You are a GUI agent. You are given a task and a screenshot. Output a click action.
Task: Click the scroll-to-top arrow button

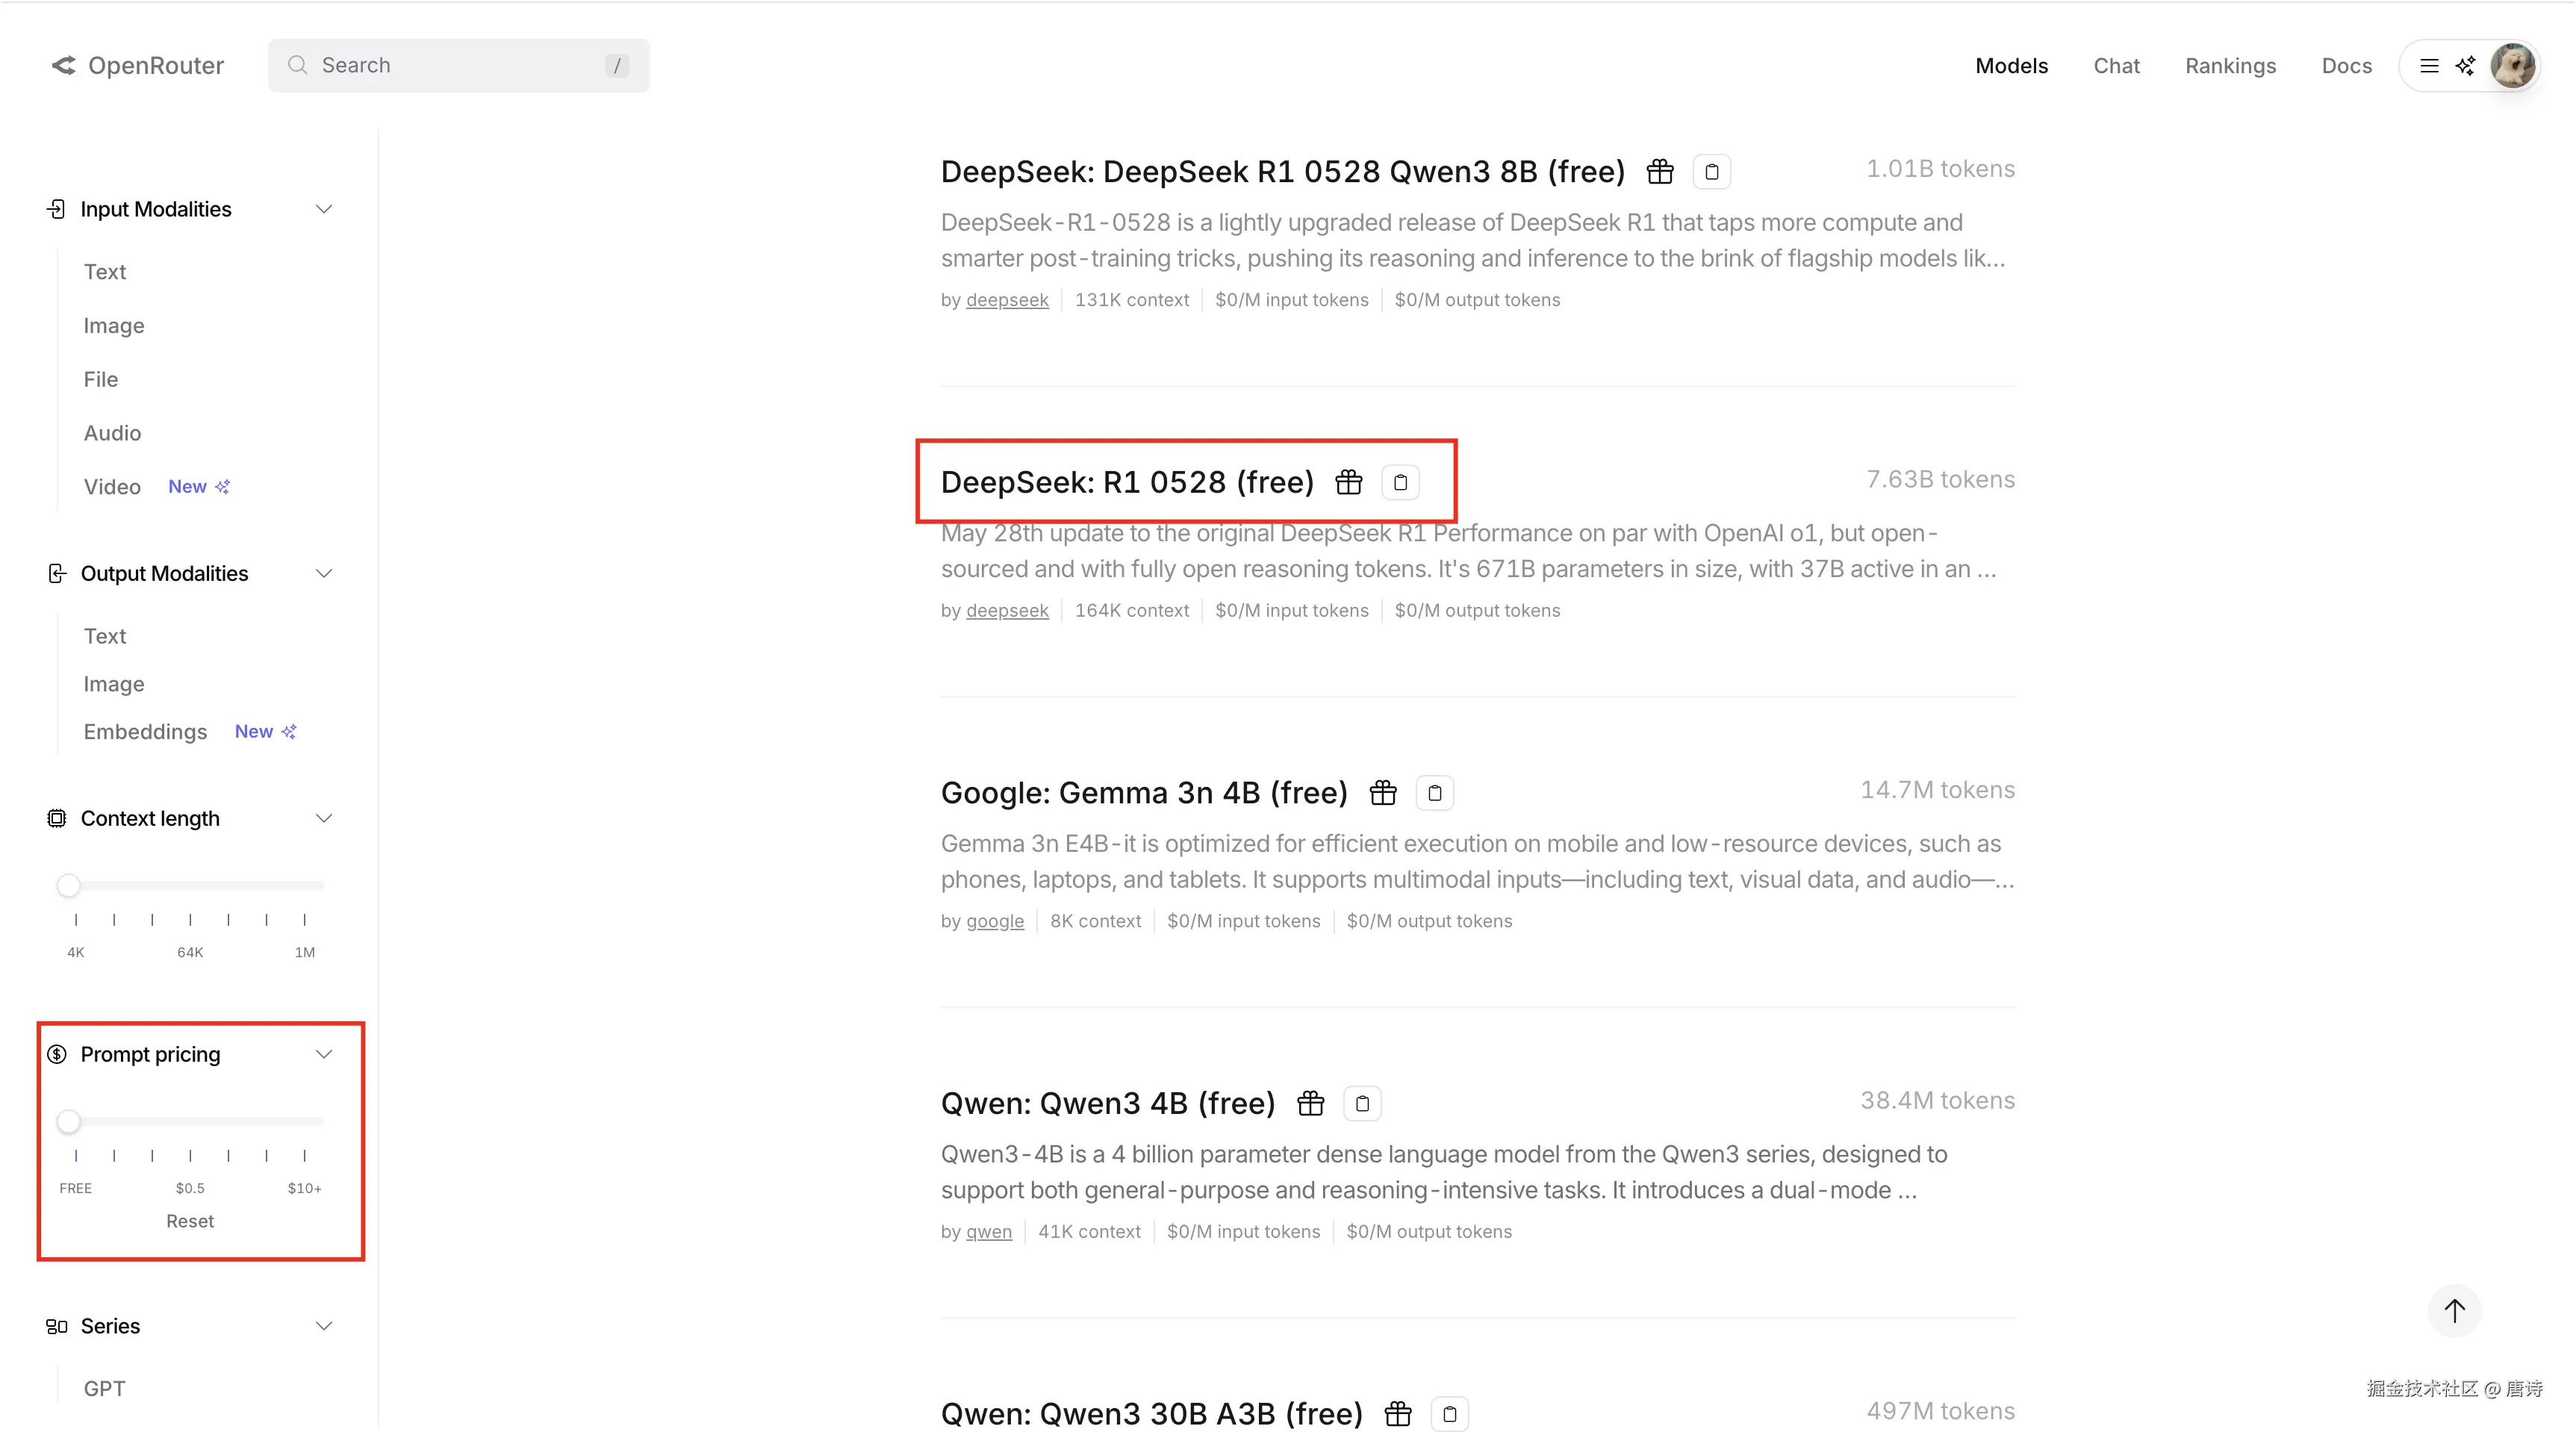[2454, 1310]
